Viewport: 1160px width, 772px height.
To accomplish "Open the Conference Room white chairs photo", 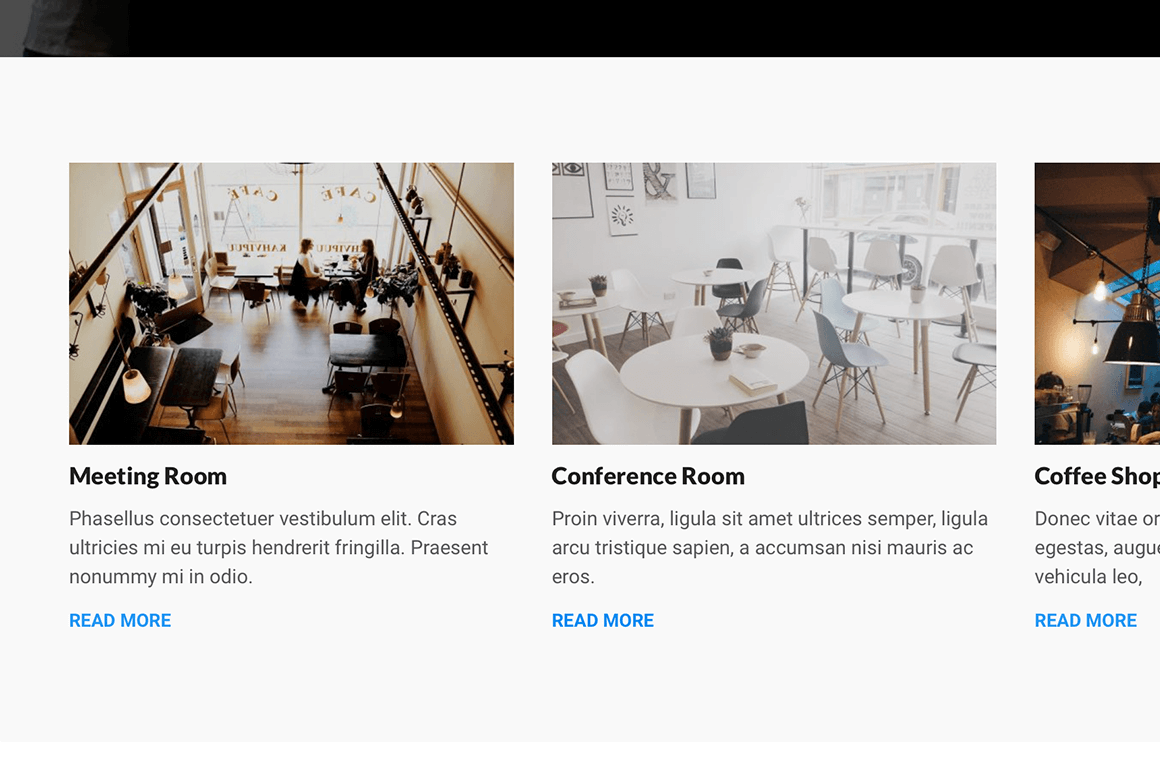I will pos(774,303).
